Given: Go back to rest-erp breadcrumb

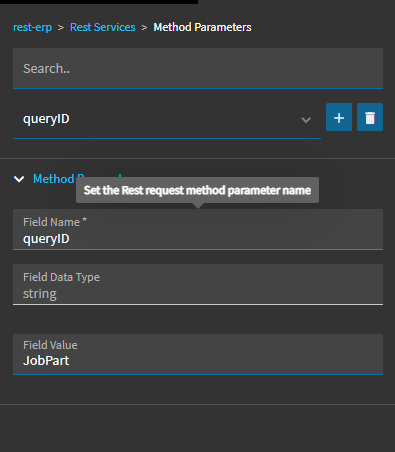Looking at the screenshot, I should pyautogui.click(x=32, y=27).
